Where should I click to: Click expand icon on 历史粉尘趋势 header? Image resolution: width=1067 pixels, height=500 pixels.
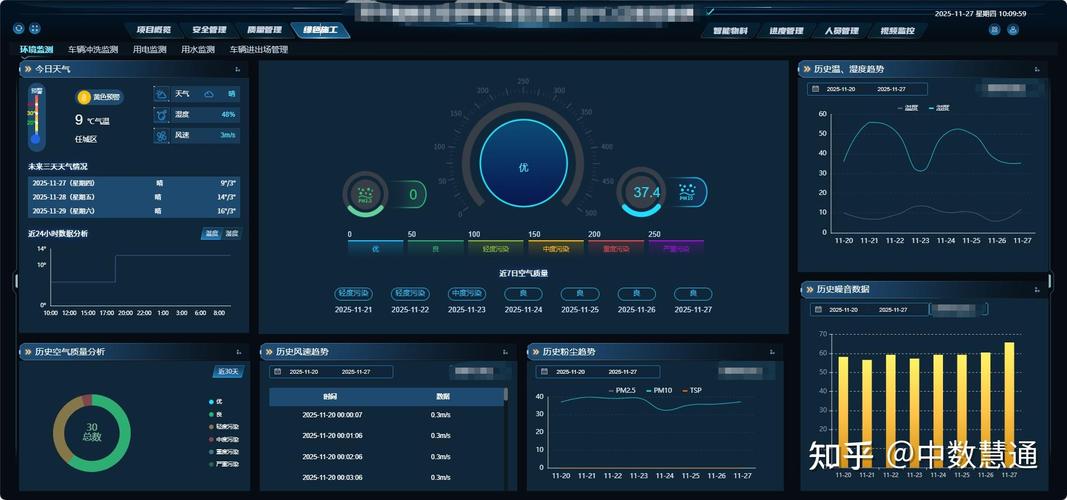click(x=772, y=352)
